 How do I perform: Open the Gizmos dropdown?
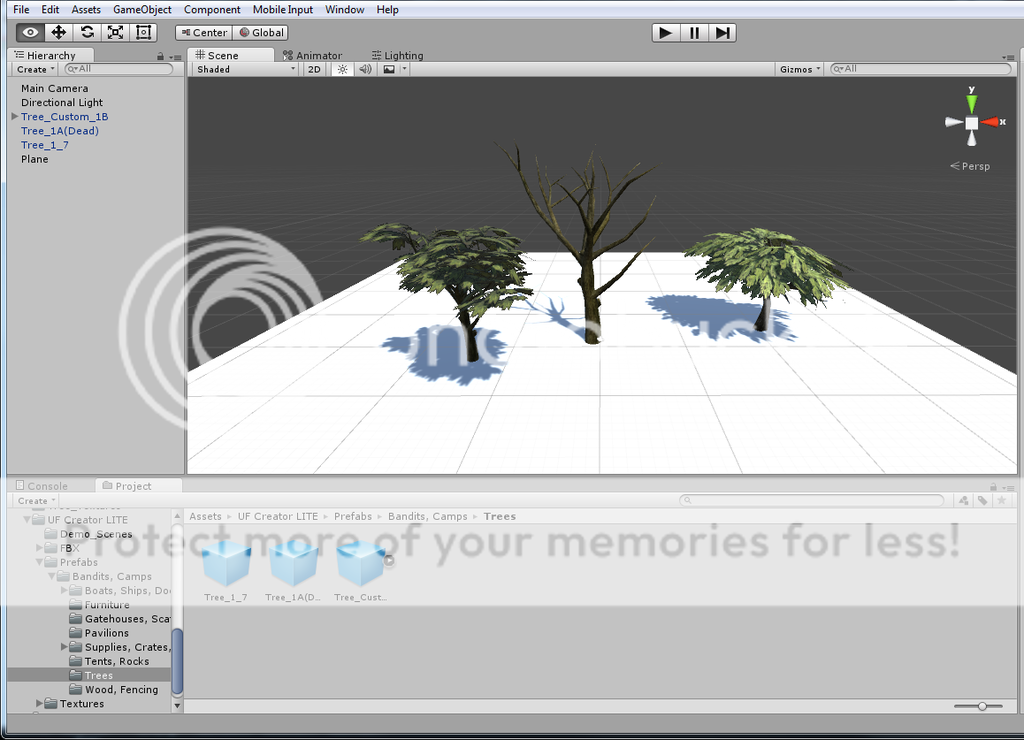pos(798,69)
